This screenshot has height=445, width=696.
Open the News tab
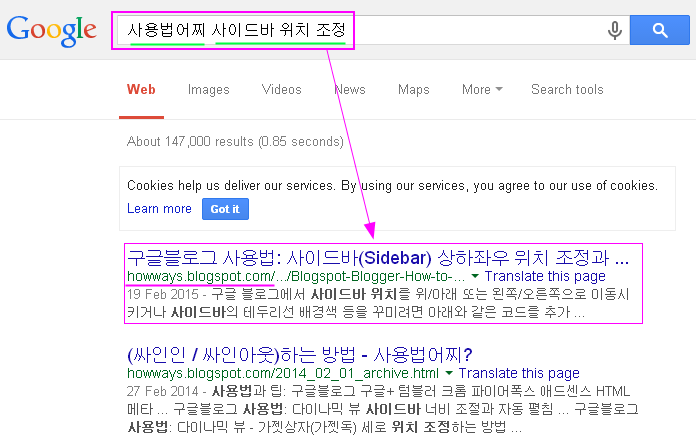tap(350, 90)
